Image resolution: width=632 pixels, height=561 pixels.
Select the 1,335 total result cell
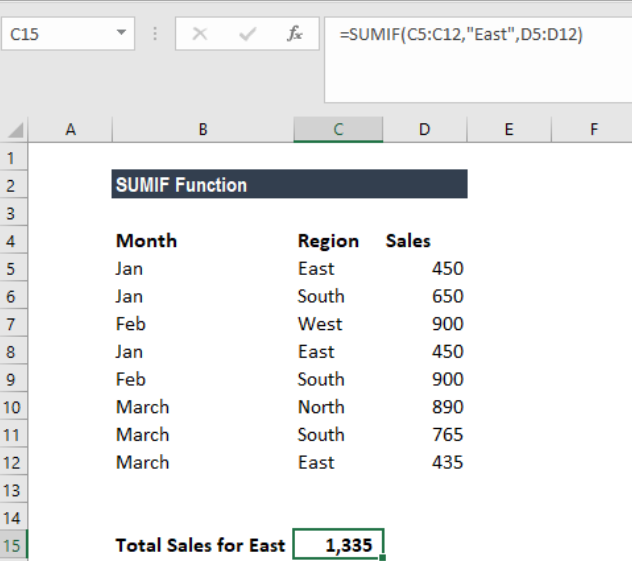(338, 544)
